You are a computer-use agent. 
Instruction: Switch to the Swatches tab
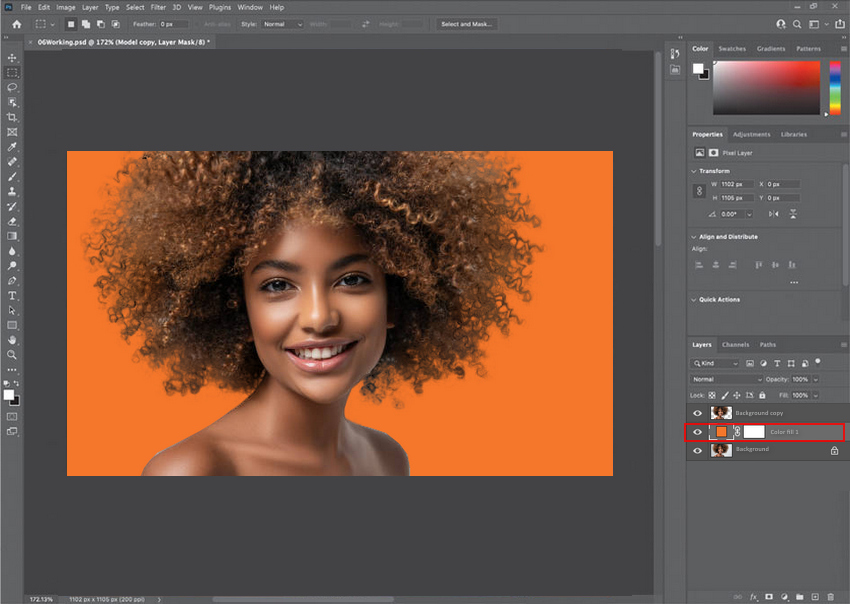(x=732, y=49)
